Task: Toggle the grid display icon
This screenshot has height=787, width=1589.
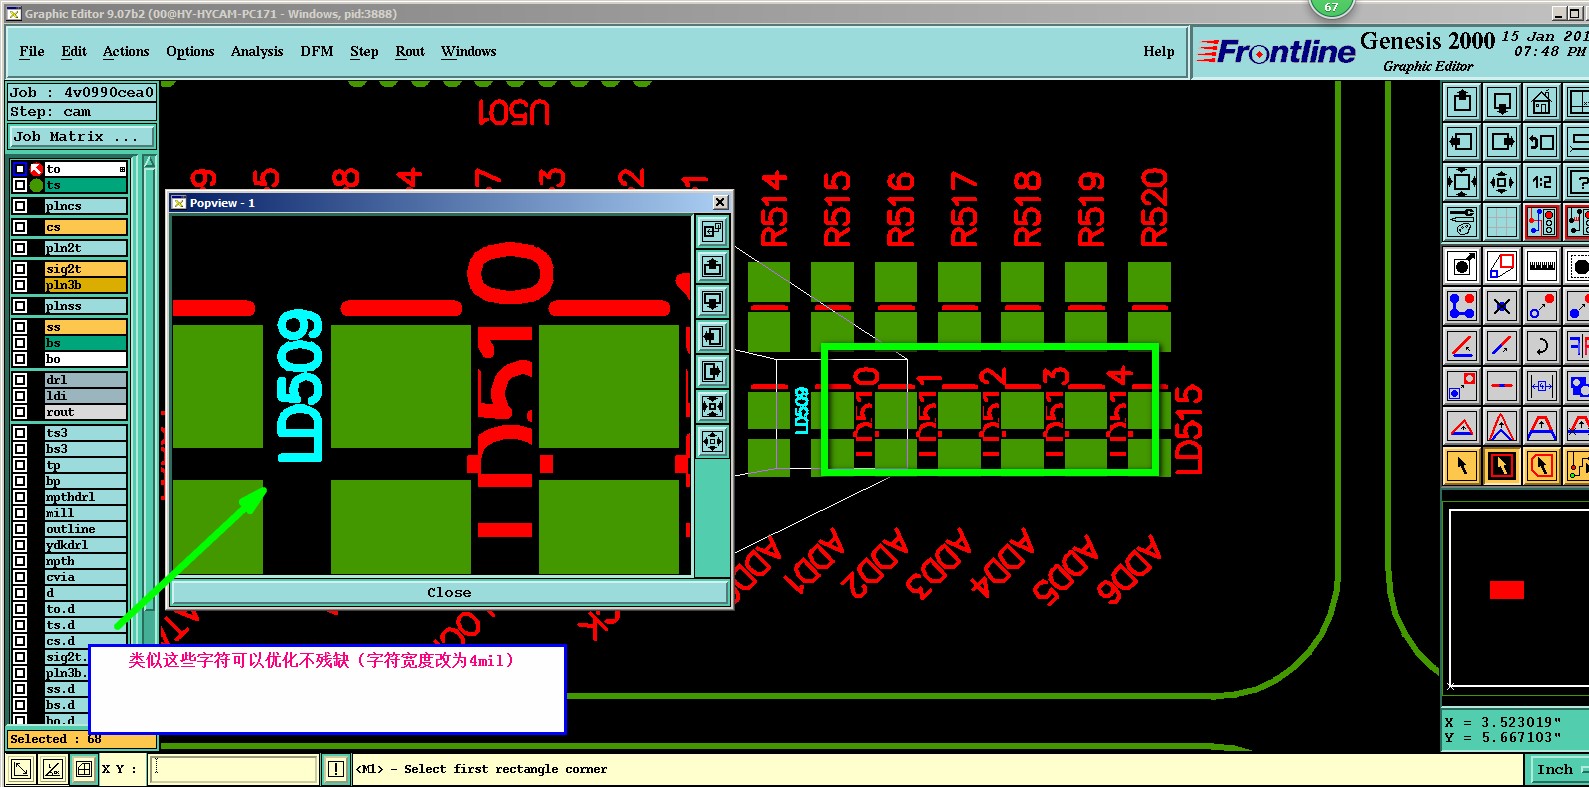Action: (1502, 222)
